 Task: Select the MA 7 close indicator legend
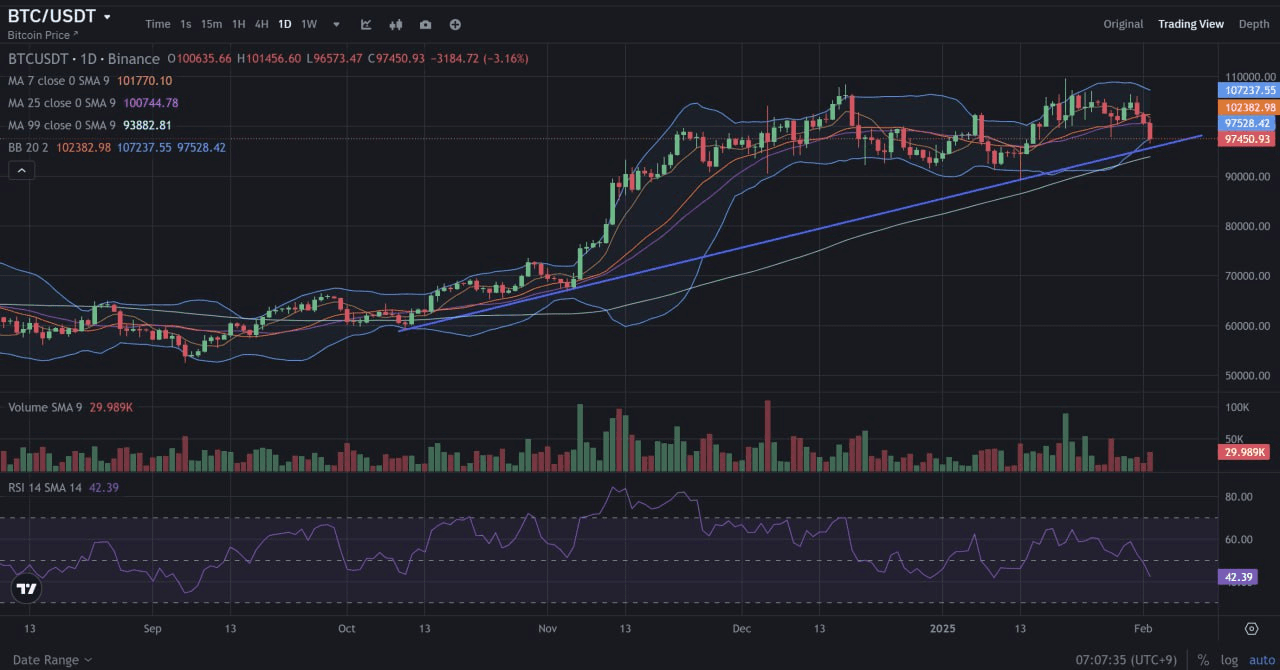[x=90, y=81]
